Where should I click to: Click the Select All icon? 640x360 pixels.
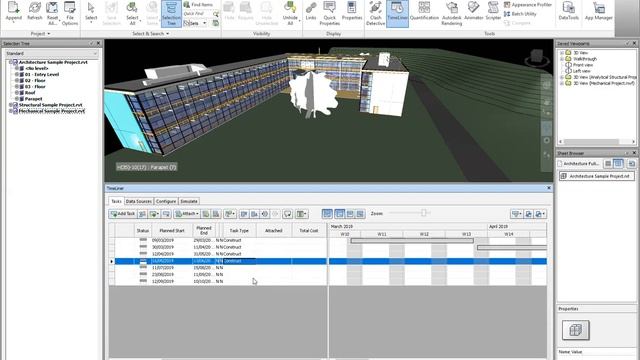132,12
